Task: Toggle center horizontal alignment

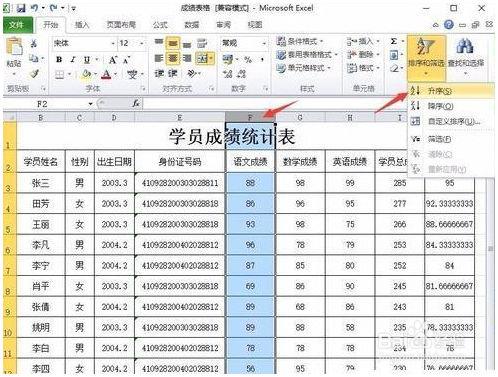Action: 173,59
